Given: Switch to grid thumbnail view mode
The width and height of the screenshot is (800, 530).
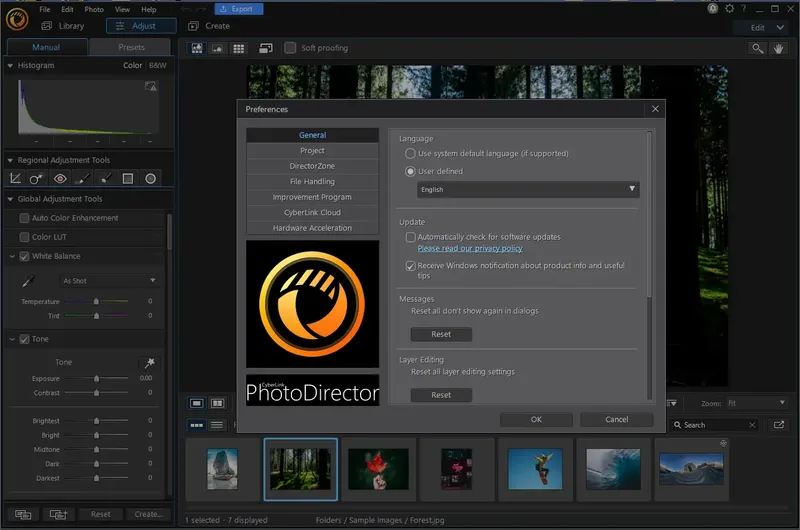Looking at the screenshot, I should tap(239, 48).
